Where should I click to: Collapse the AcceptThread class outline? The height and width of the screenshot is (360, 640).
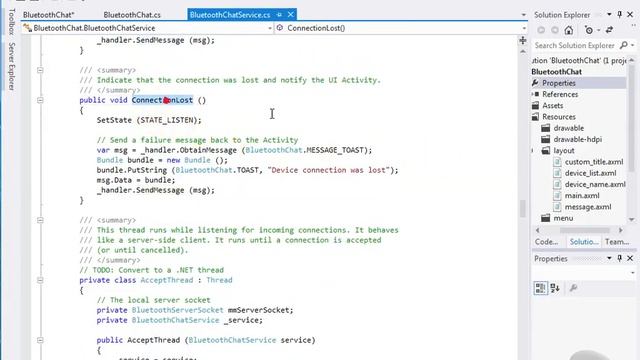40,280
